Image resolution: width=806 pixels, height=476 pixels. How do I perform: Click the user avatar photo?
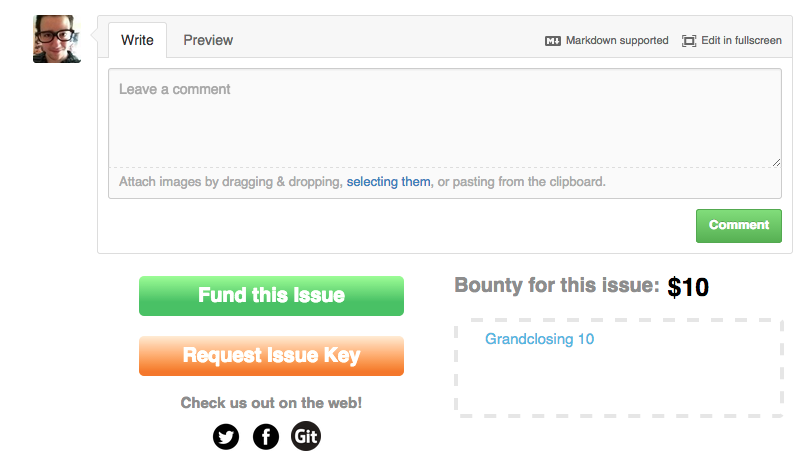click(57, 39)
